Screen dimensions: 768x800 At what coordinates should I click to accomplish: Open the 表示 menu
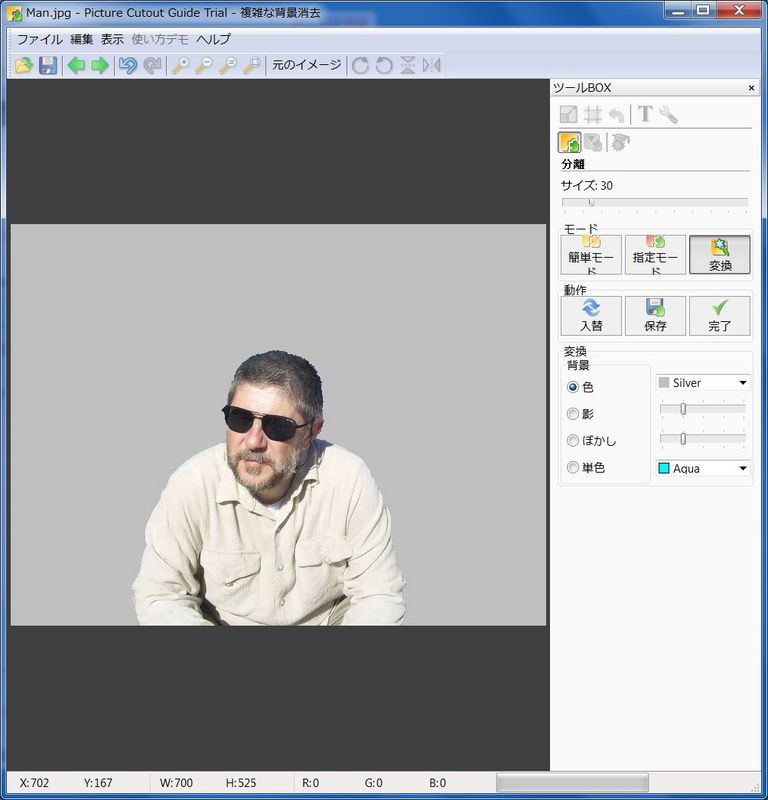pos(112,39)
